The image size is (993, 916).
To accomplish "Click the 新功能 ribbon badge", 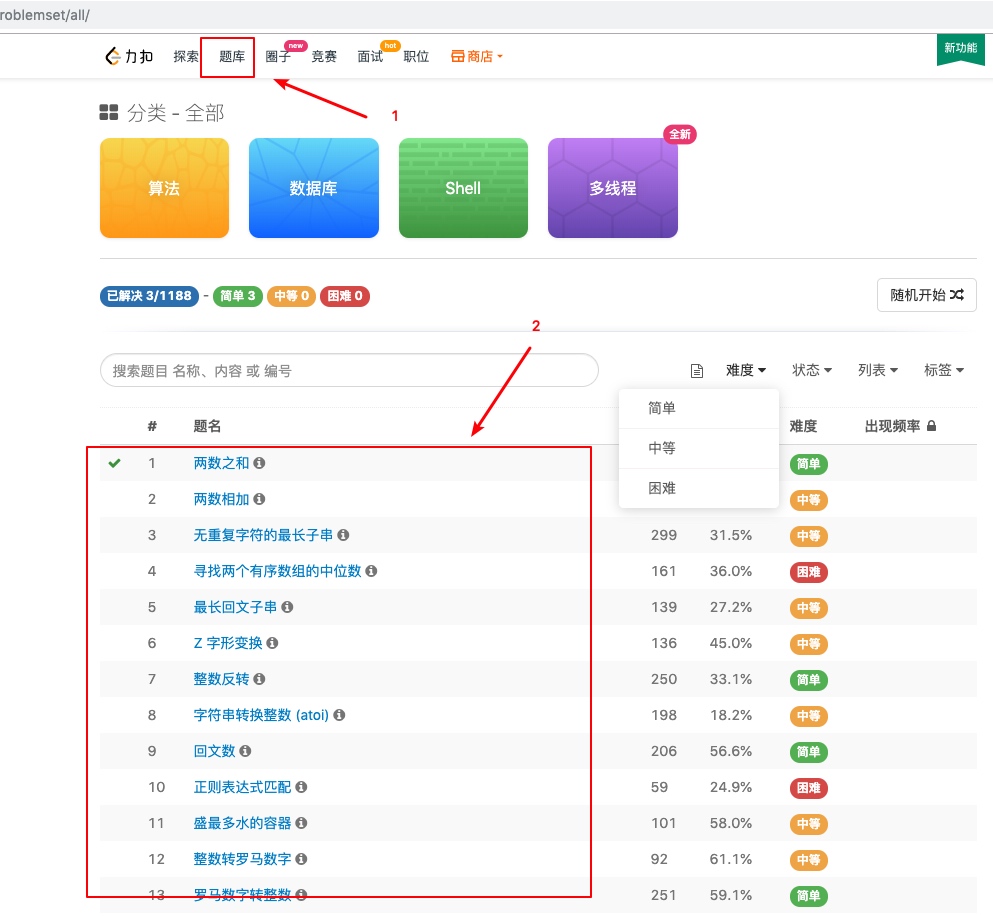I will pos(960,49).
